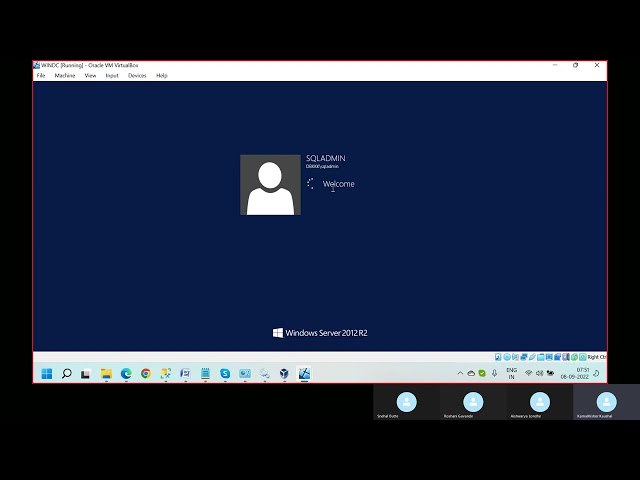Open the magnifier-style taskbar icon next to VirtualBox
Image resolution: width=640 pixels, height=480 pixels.
pos(264,373)
